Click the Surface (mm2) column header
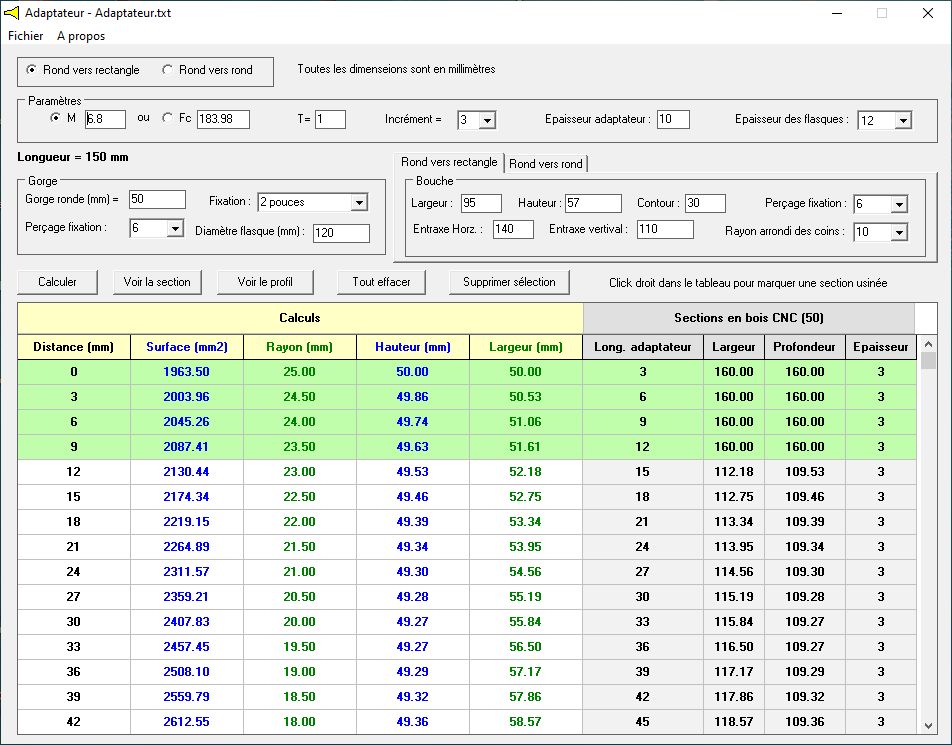This screenshot has height=745, width=952. pyautogui.click(x=187, y=347)
